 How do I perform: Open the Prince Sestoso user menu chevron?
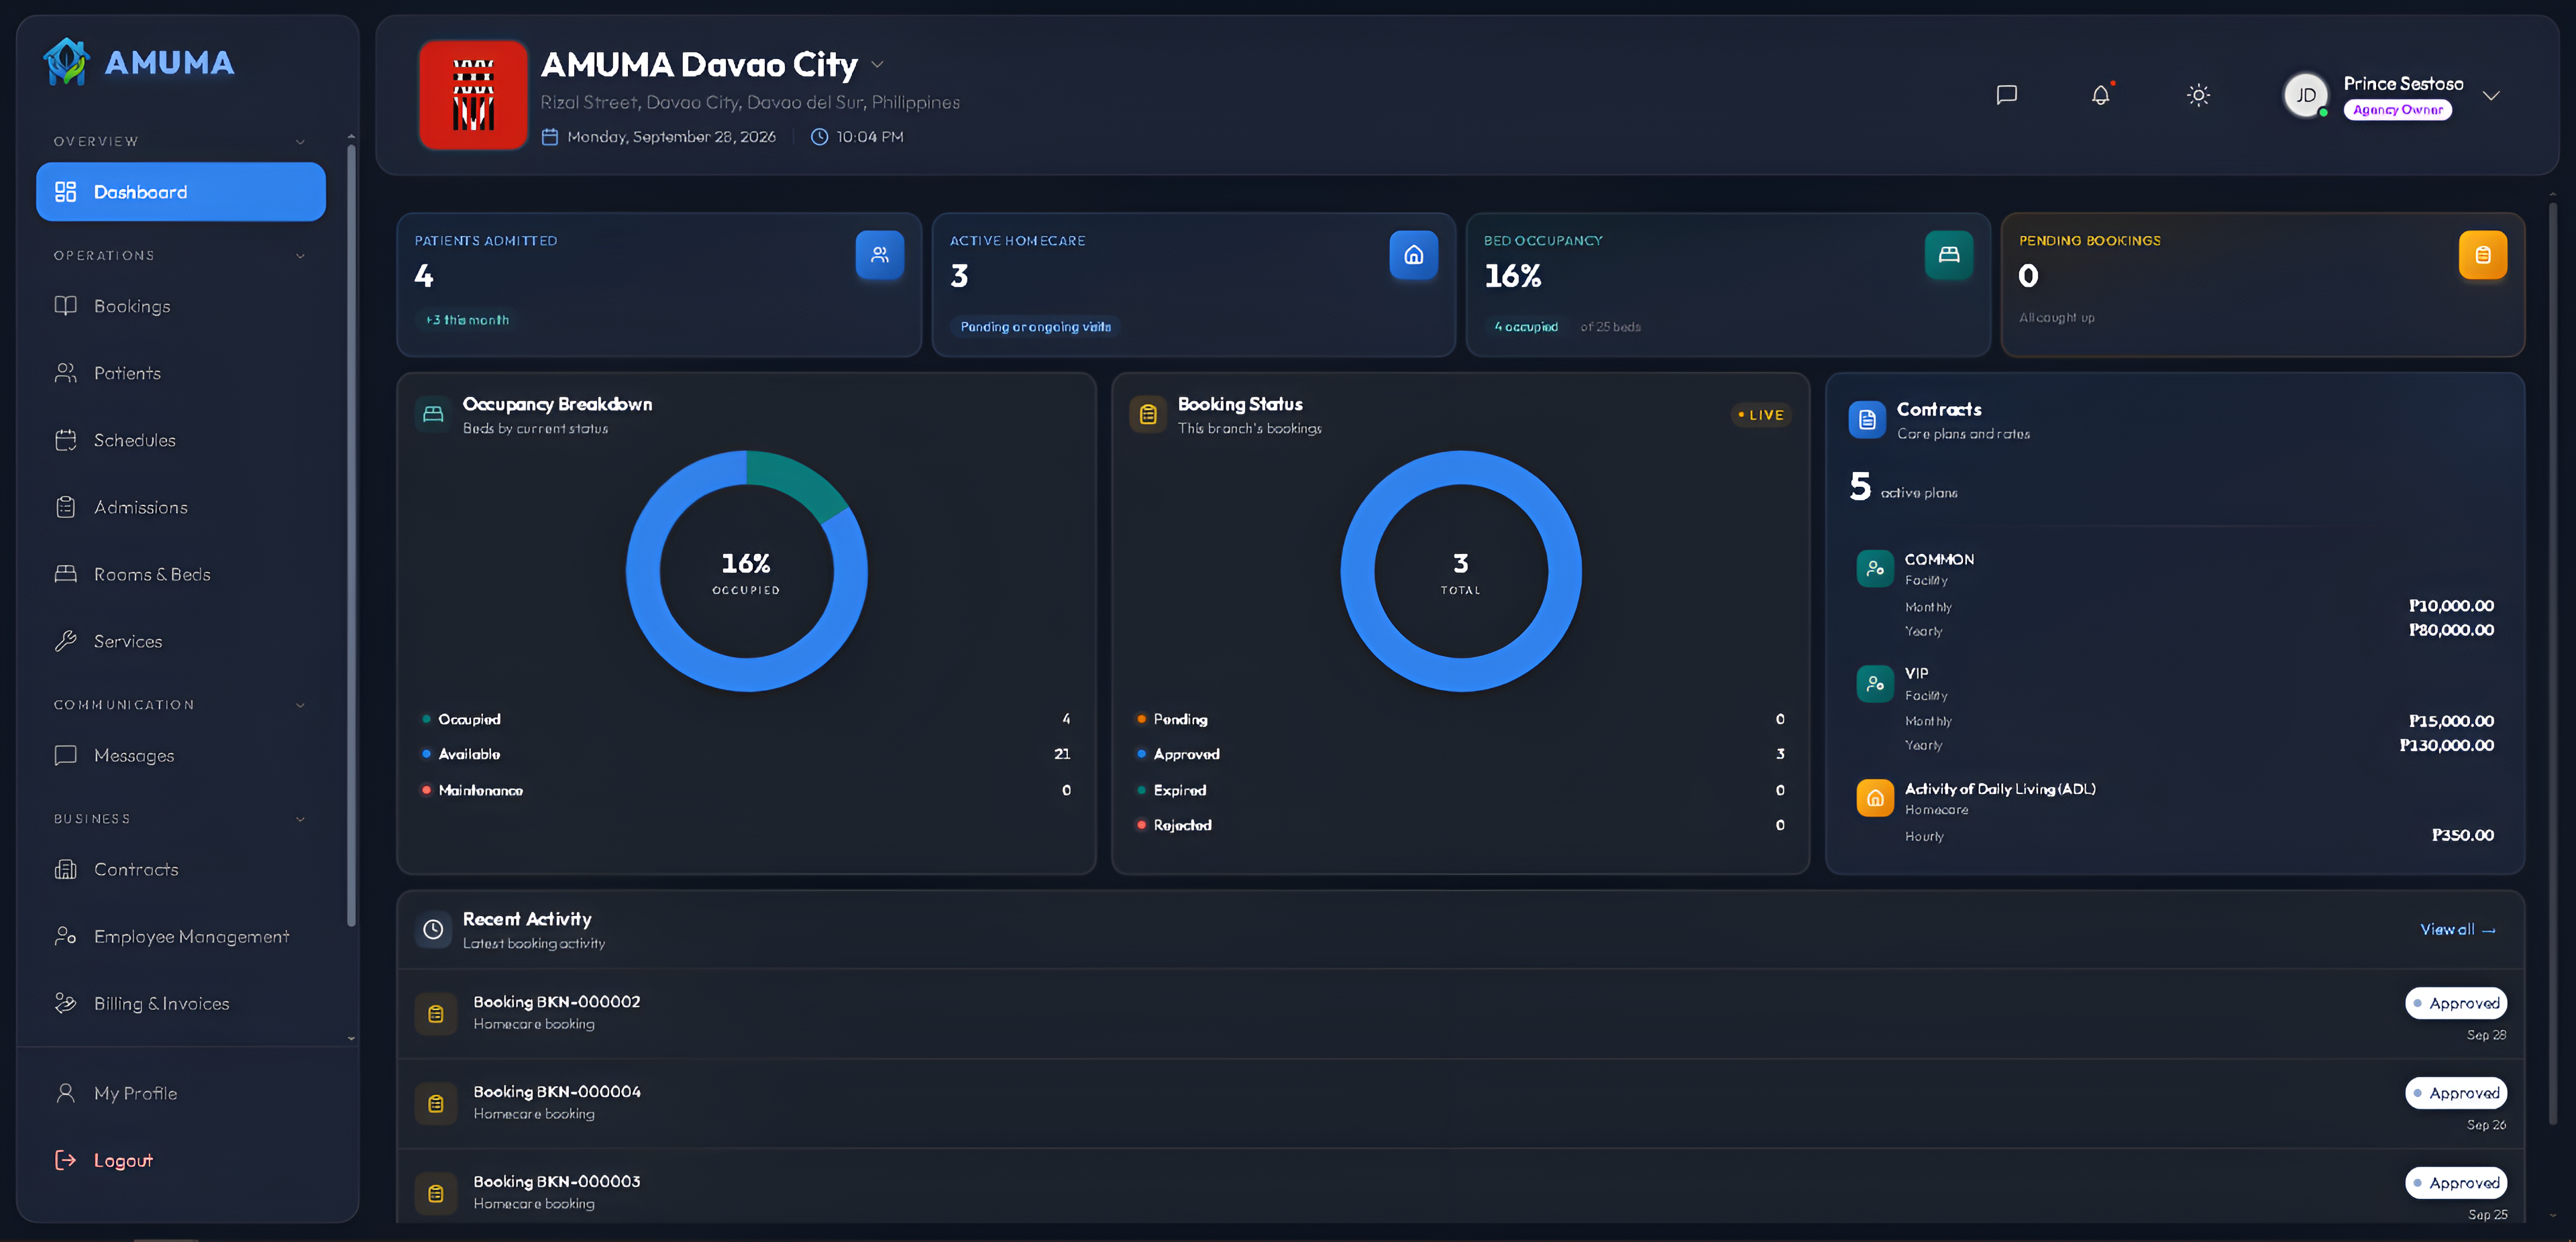[2491, 96]
